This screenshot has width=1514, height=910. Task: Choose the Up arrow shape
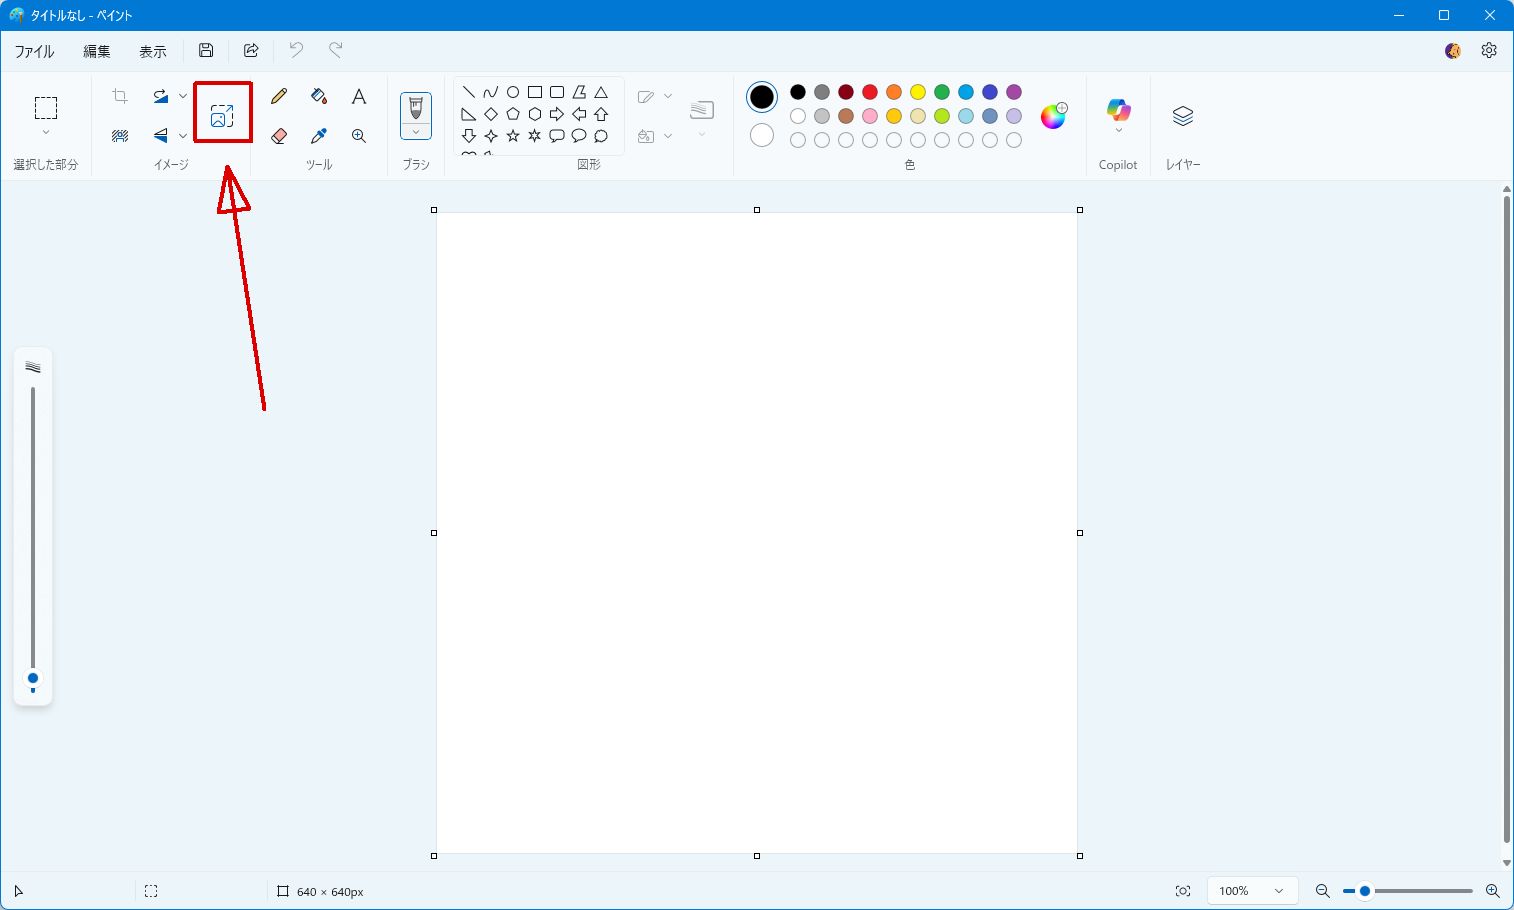pos(601,114)
